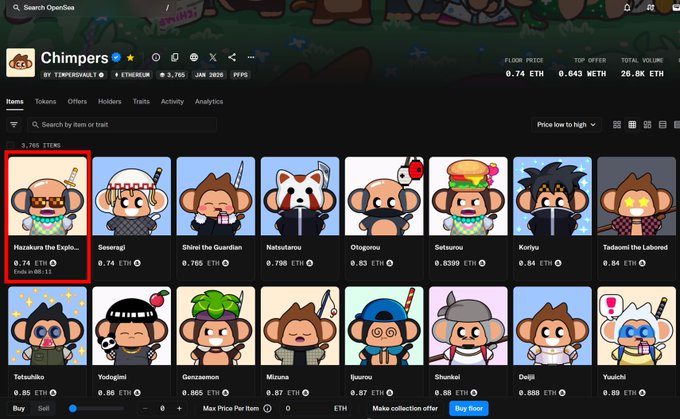Click the minus stepper in sweep bar
The width and height of the screenshot is (680, 419).
pos(145,408)
